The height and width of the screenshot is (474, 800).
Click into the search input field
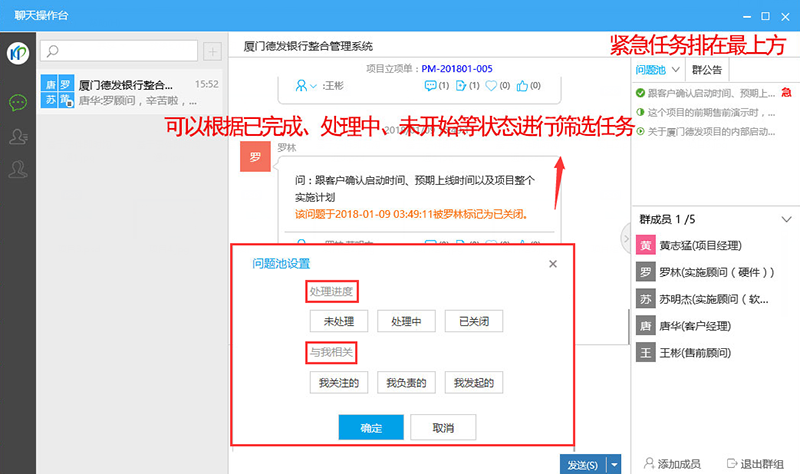(119, 51)
